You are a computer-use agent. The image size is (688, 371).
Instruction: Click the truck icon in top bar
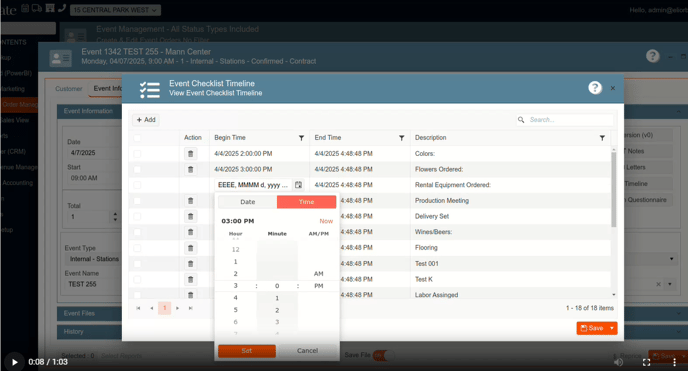click(37, 8)
